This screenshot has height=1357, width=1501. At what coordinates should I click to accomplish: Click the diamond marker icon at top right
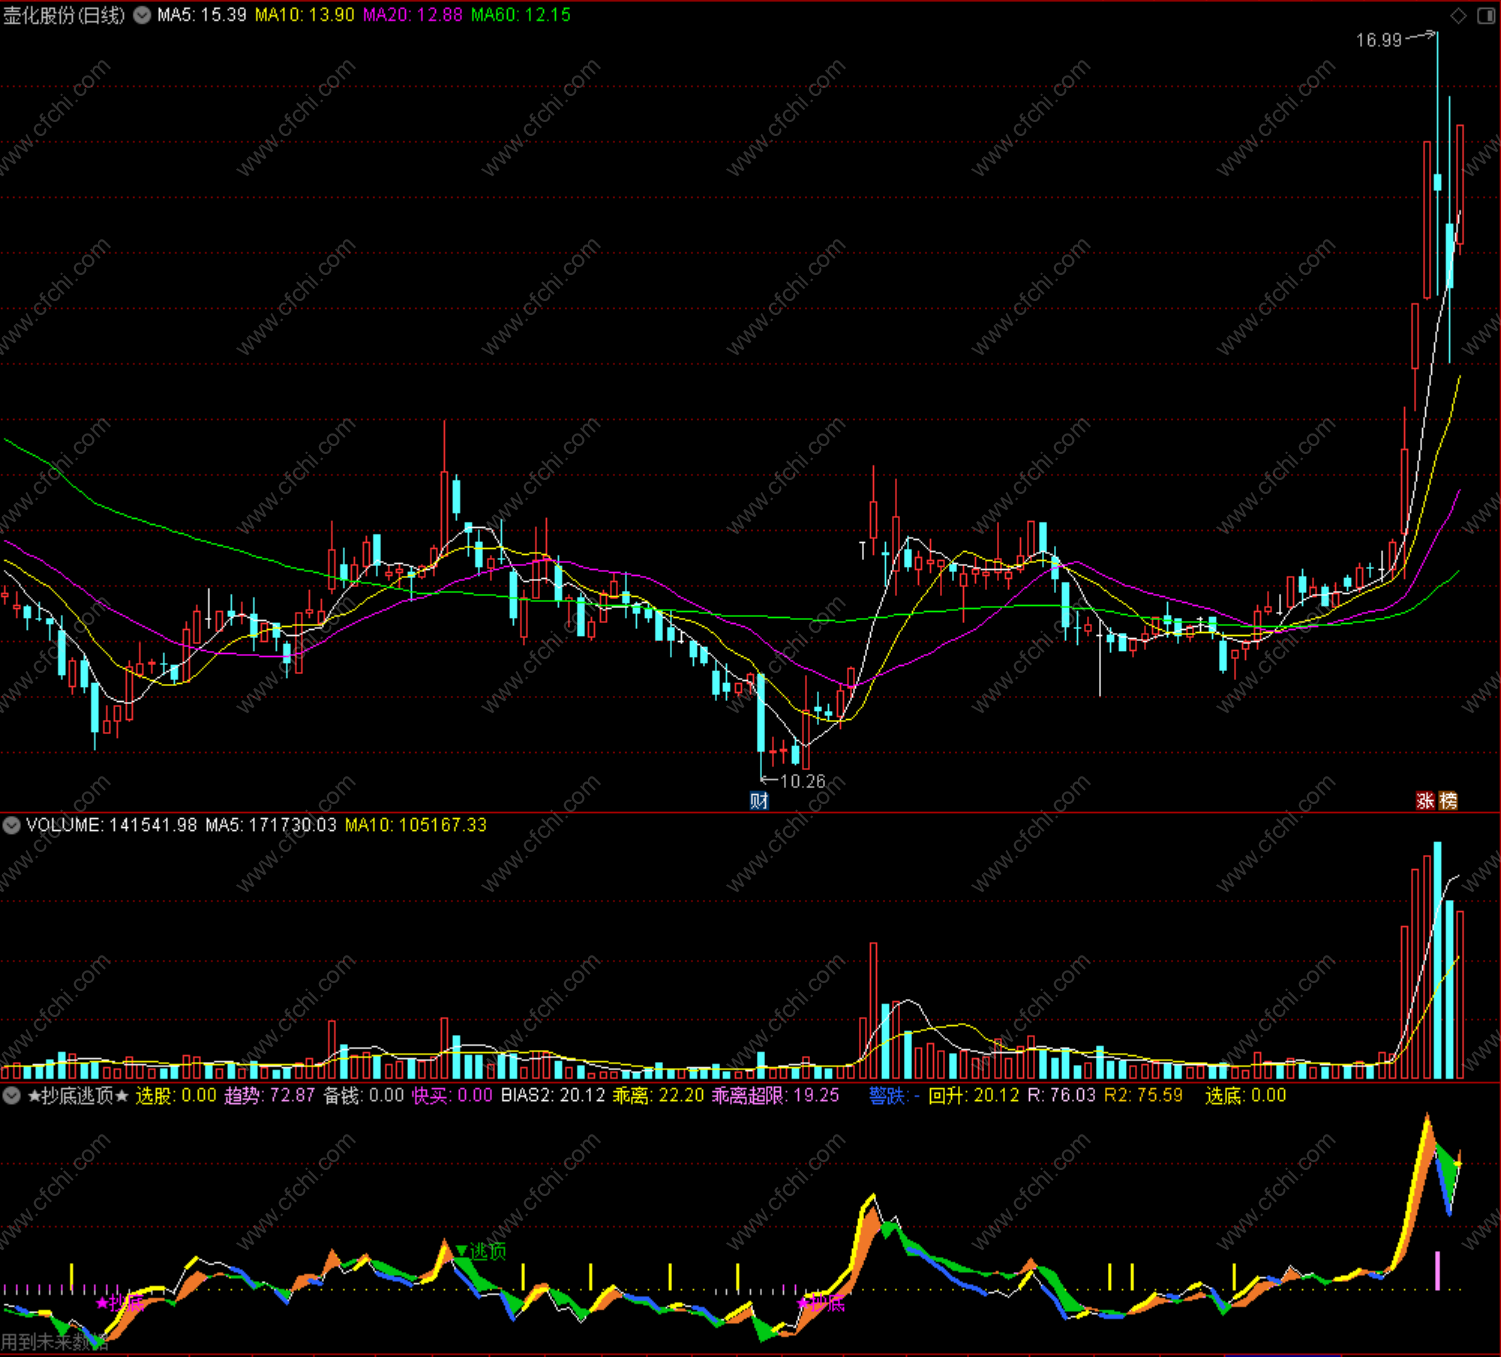tap(1459, 15)
